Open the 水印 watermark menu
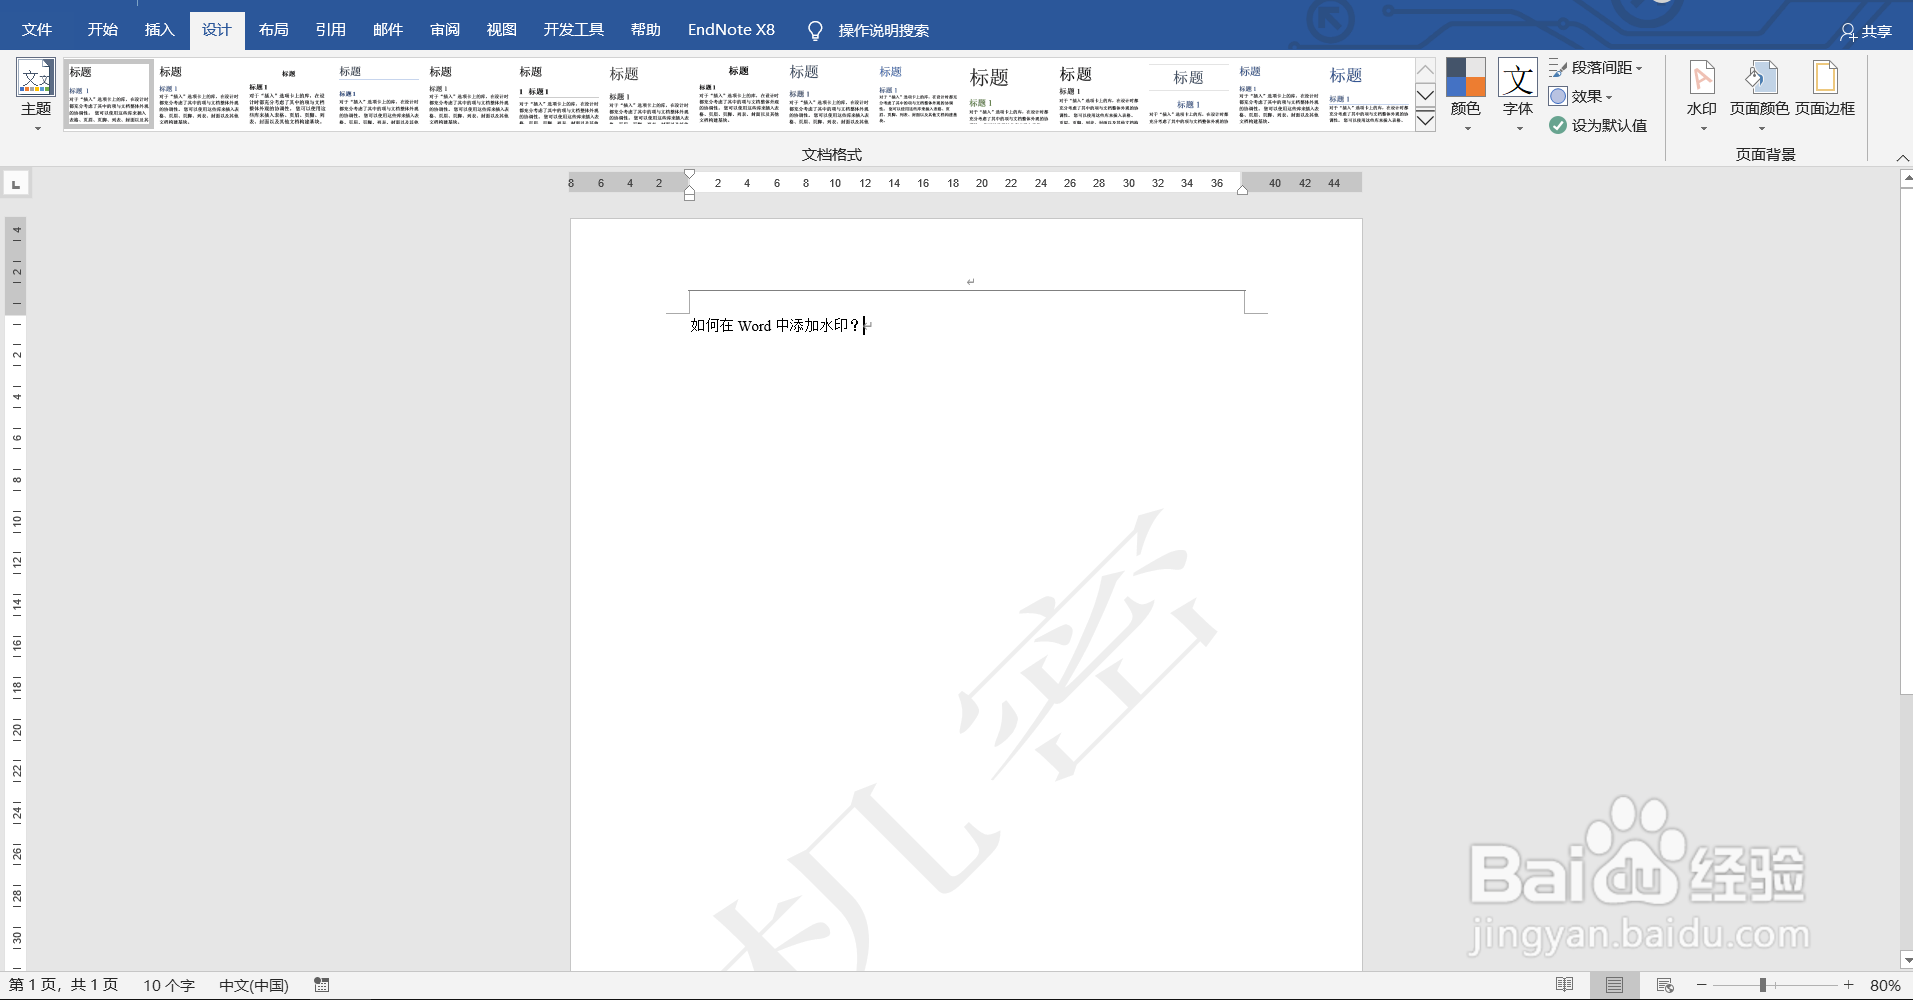Image resolution: width=1913 pixels, height=1000 pixels. point(1701,96)
